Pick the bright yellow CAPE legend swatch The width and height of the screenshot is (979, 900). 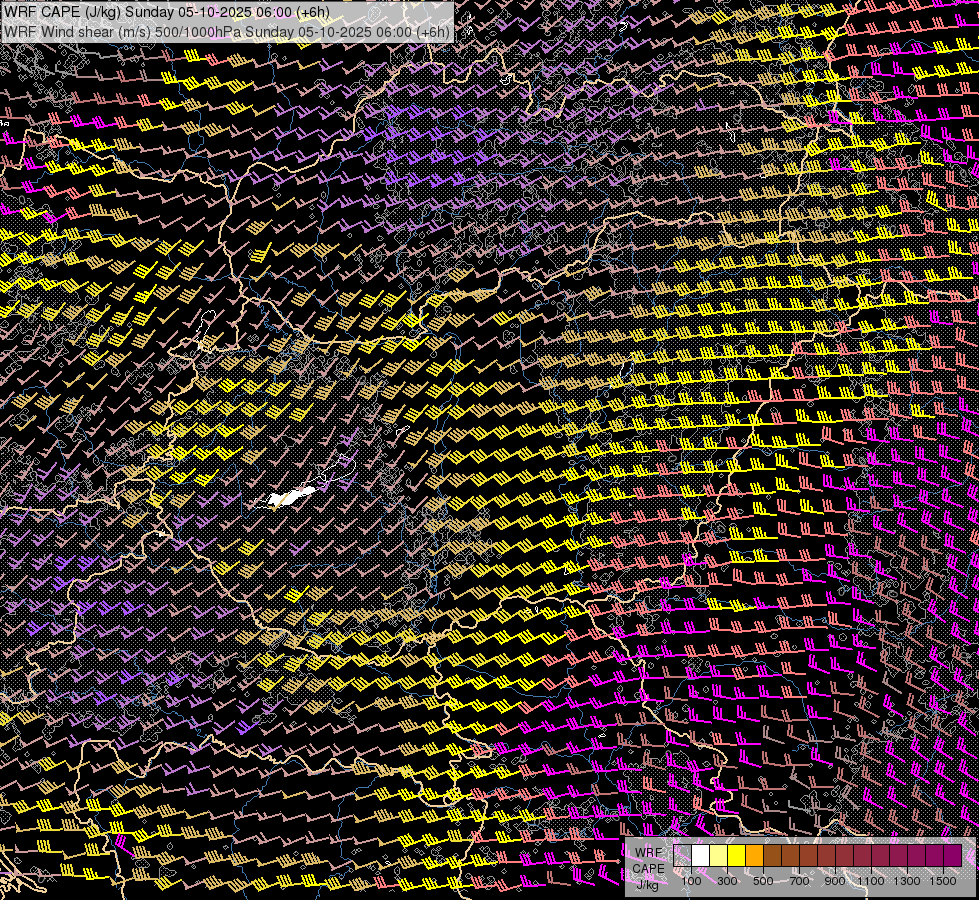[x=737, y=856]
